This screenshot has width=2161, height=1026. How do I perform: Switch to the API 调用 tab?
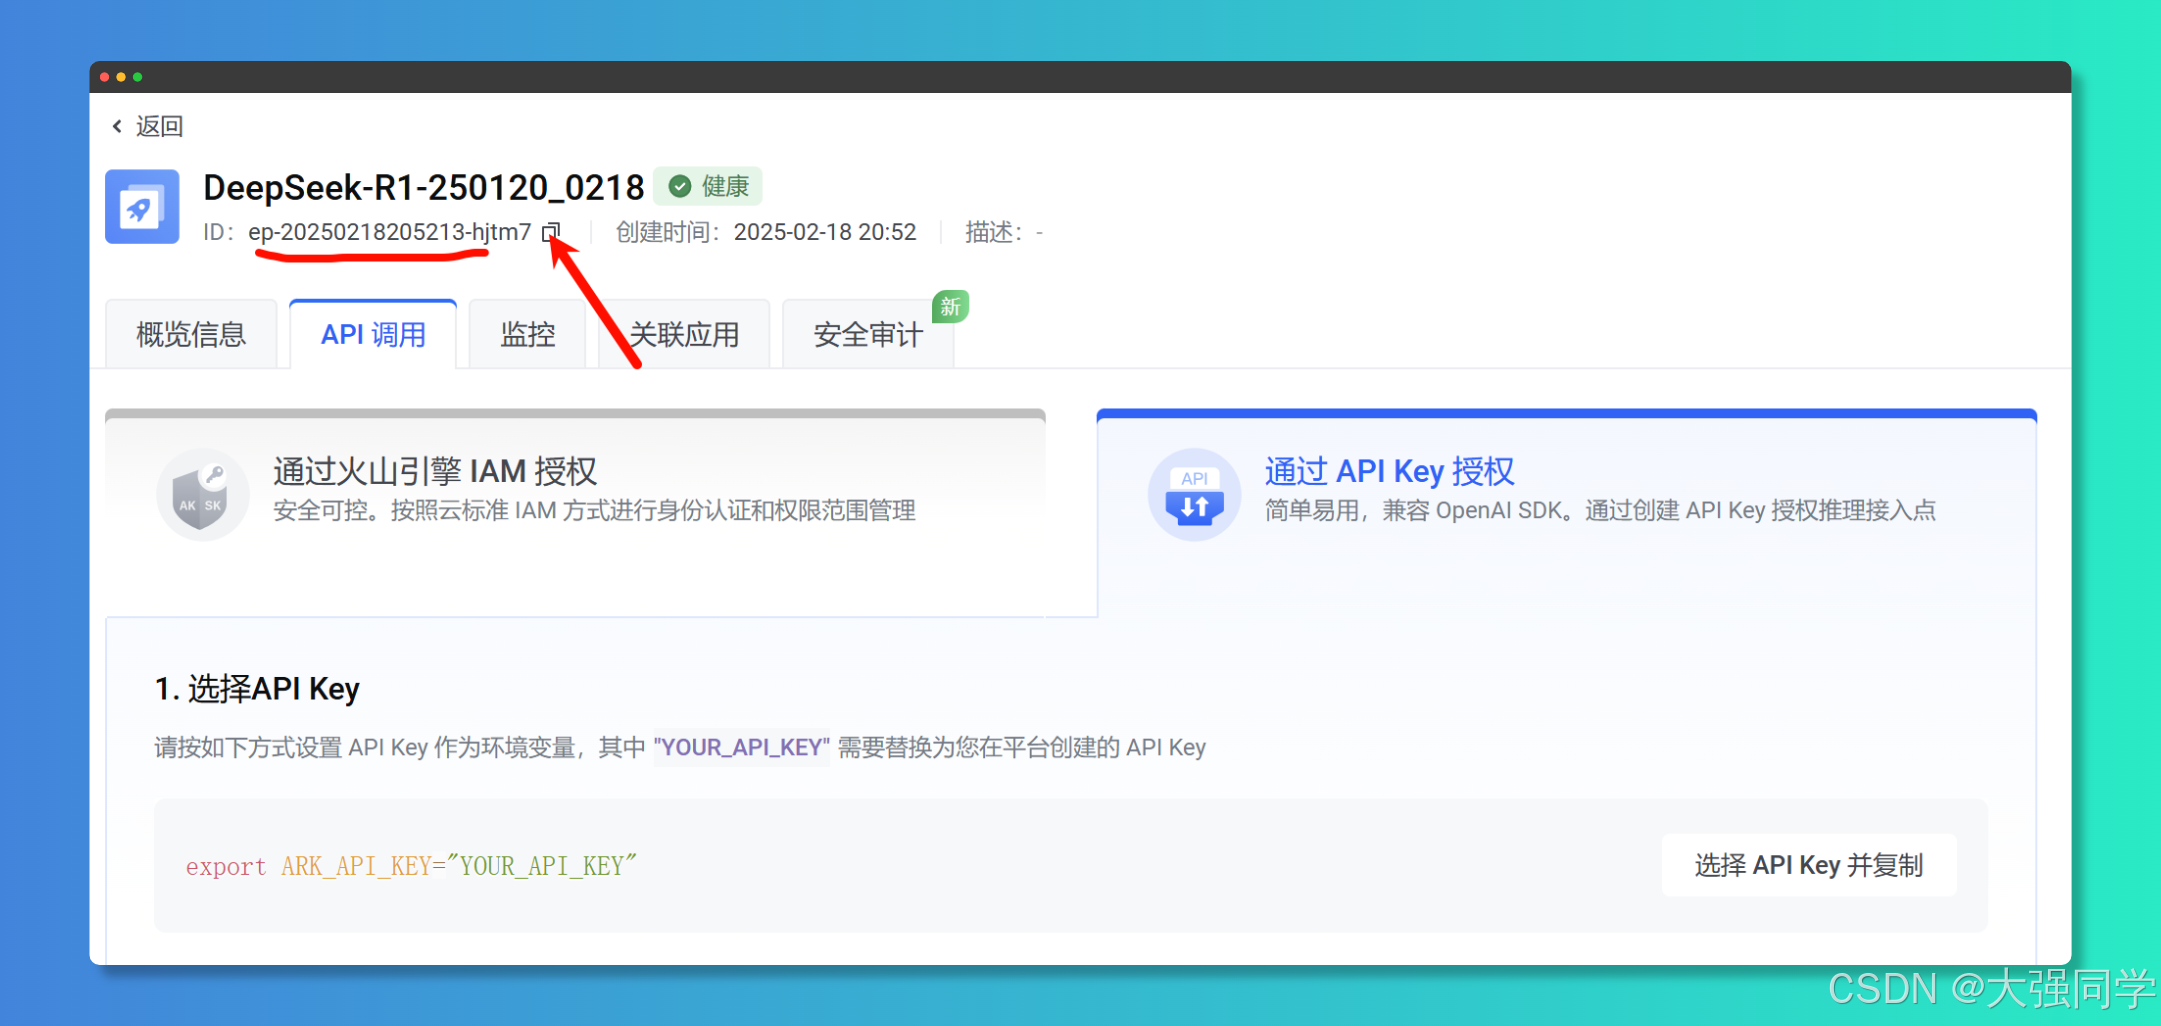tap(373, 334)
